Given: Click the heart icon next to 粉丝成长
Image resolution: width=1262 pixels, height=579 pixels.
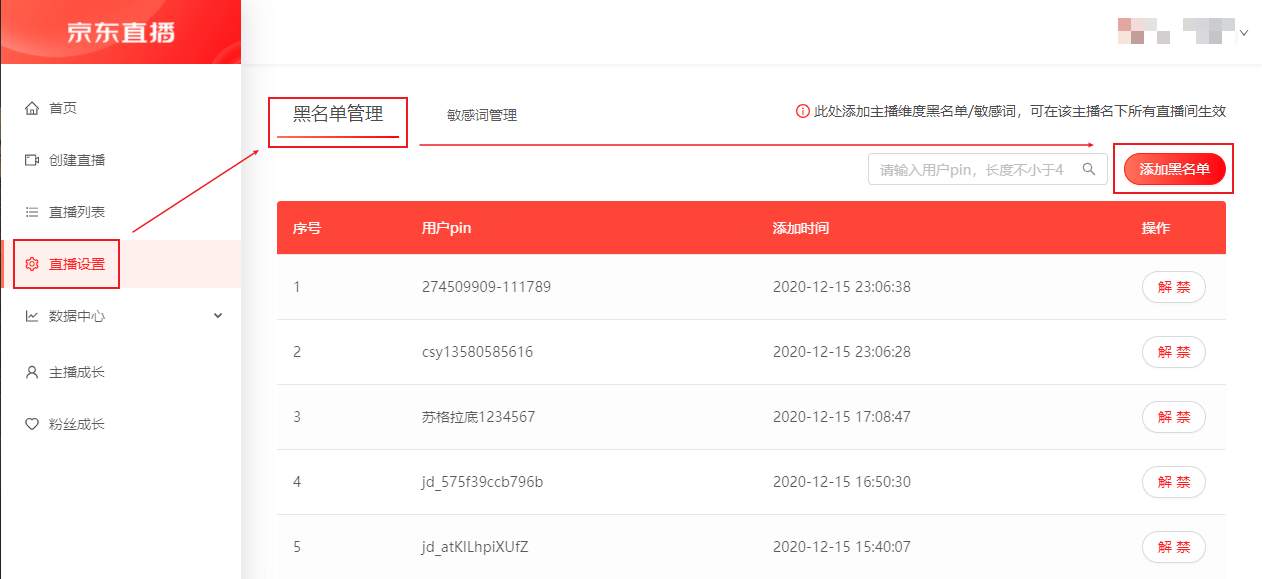Looking at the screenshot, I should click(x=32, y=424).
